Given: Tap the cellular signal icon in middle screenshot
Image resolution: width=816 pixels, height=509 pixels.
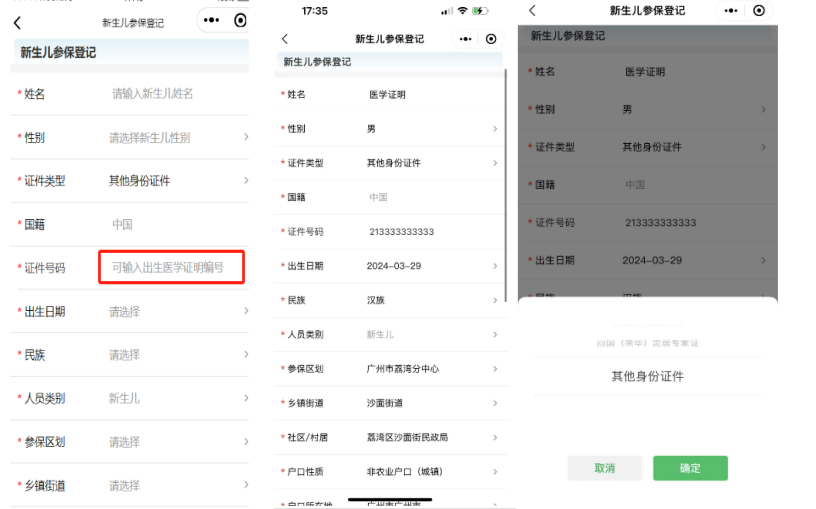Looking at the screenshot, I should [447, 11].
